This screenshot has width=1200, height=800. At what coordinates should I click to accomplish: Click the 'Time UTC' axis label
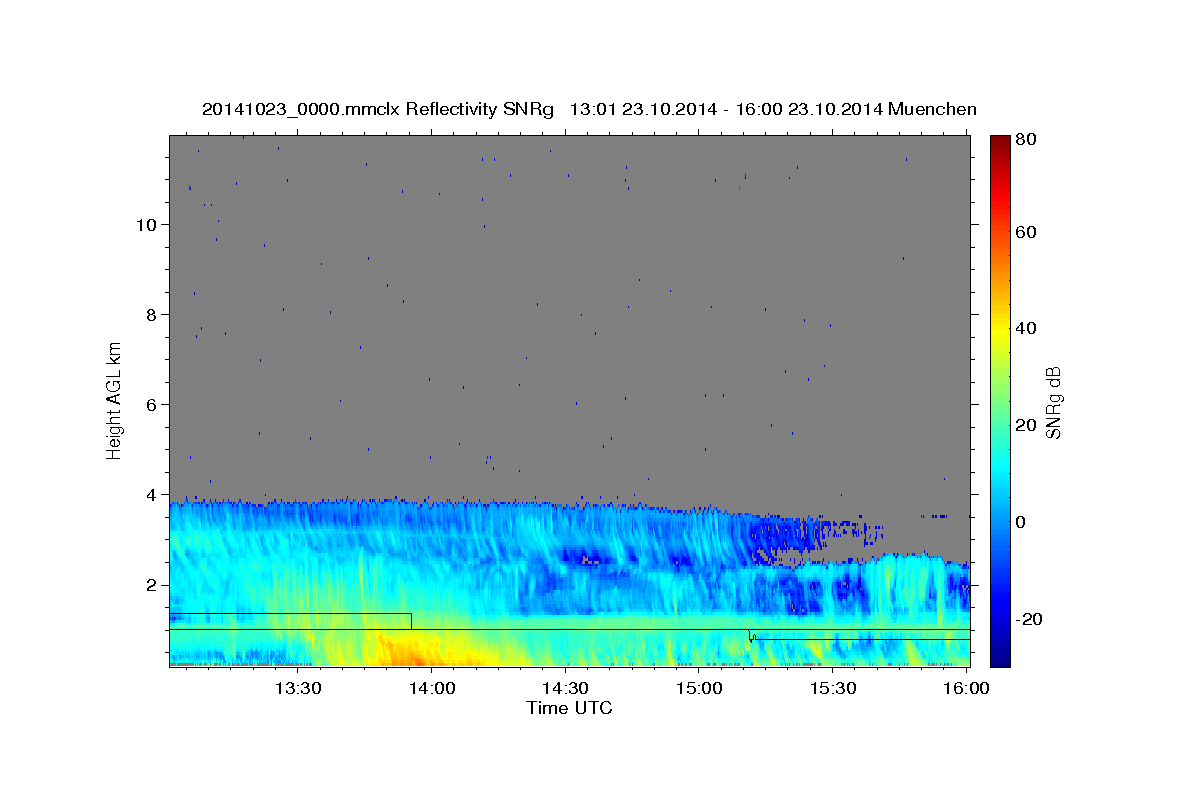pos(569,708)
